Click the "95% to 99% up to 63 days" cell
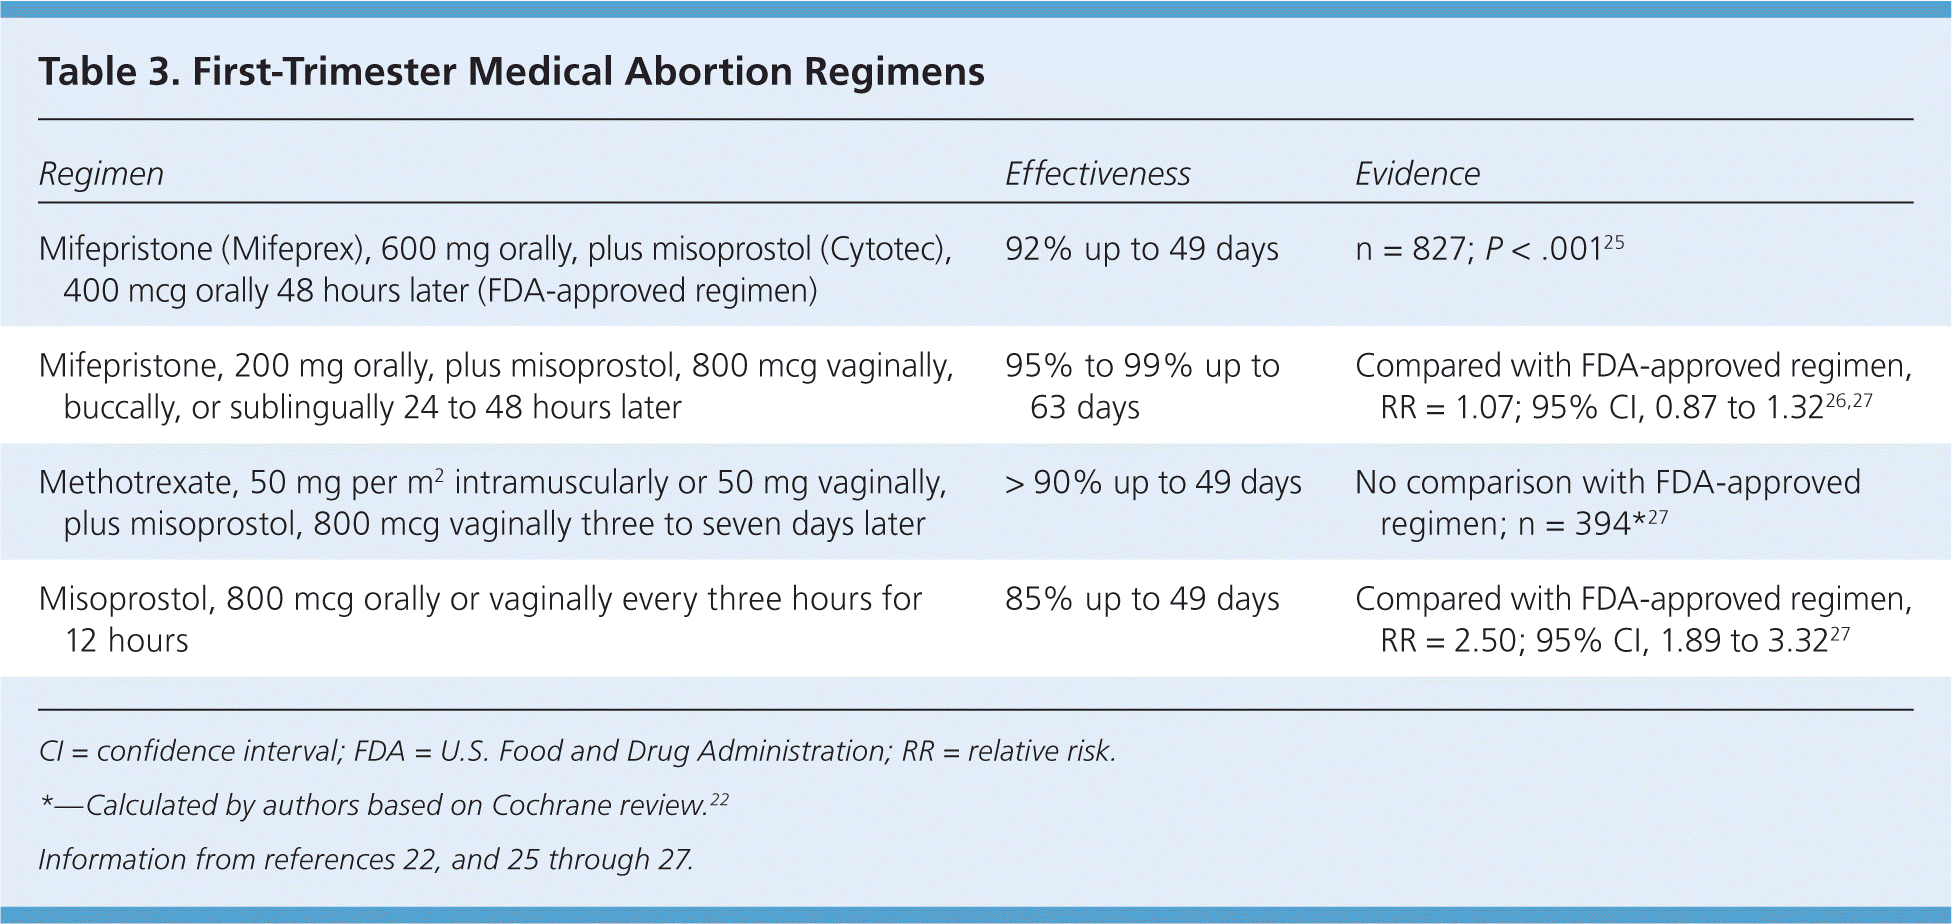The height and width of the screenshot is (924, 1952). (1141, 386)
